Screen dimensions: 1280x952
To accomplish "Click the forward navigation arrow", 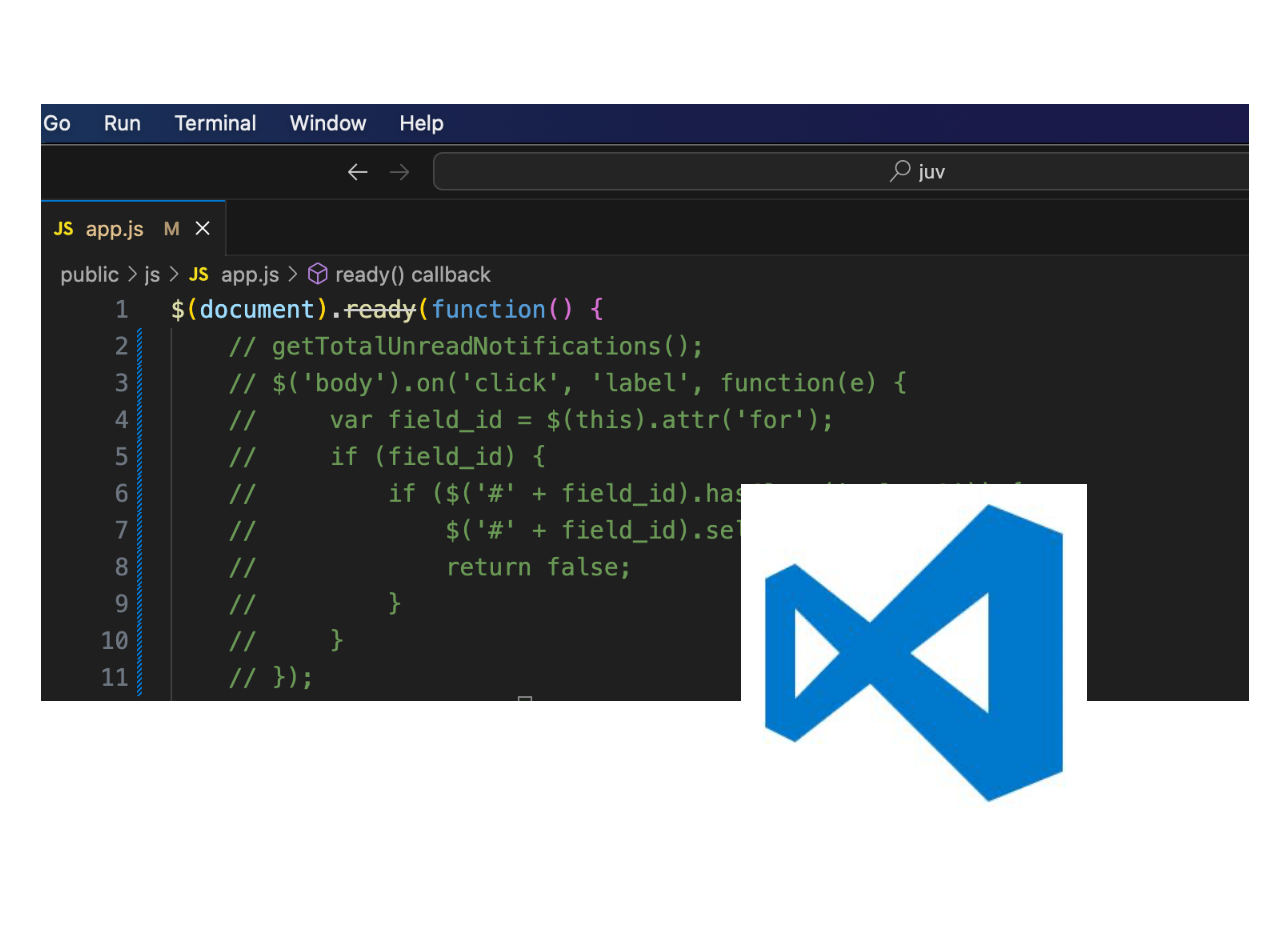I will [x=399, y=171].
